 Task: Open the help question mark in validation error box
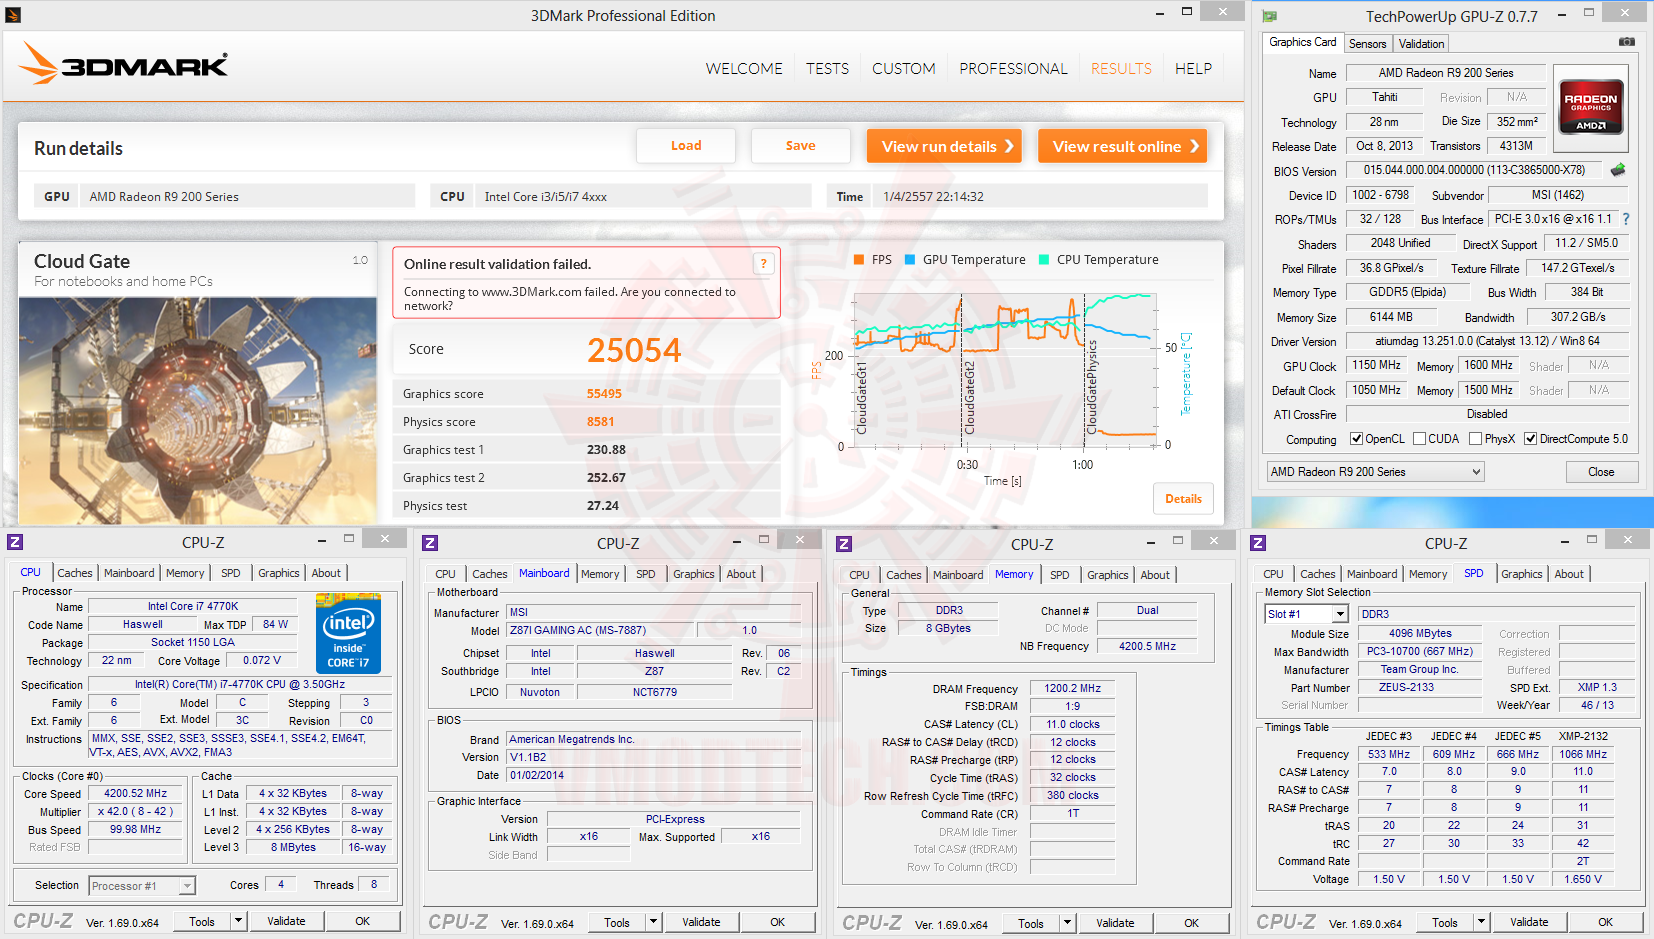(x=764, y=264)
